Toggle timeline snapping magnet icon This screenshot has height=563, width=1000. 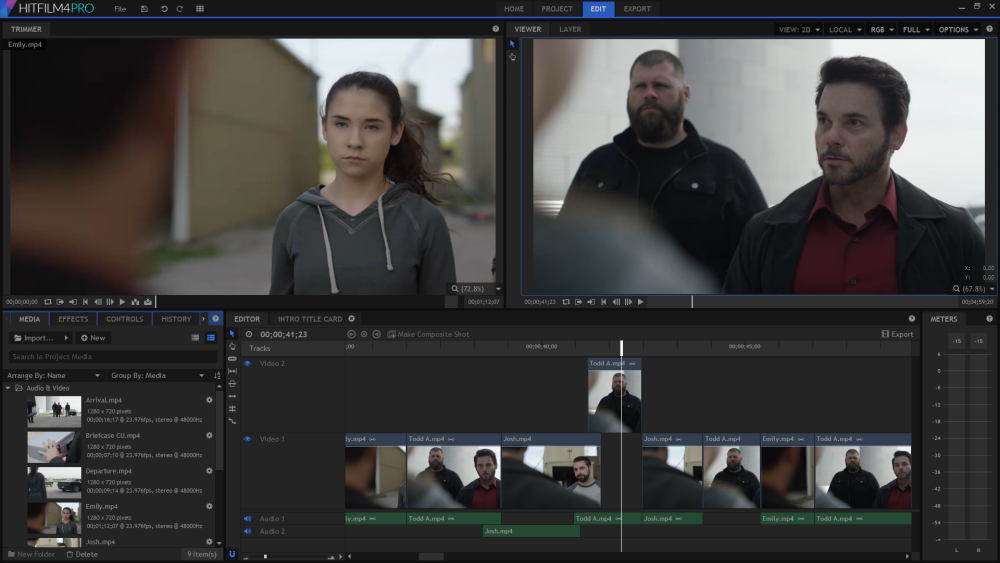(x=232, y=554)
